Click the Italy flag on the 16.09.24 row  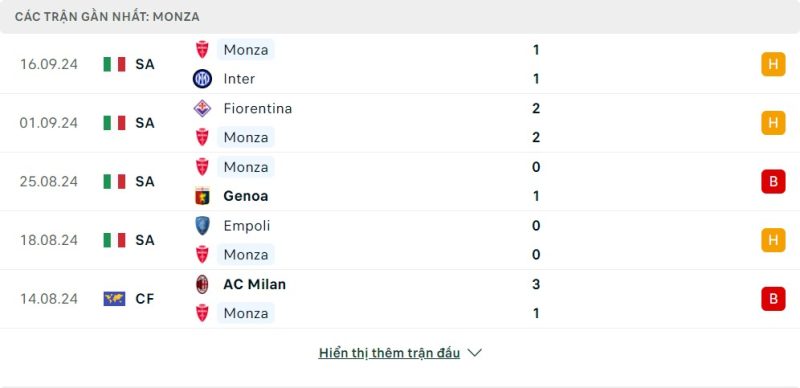tap(114, 64)
